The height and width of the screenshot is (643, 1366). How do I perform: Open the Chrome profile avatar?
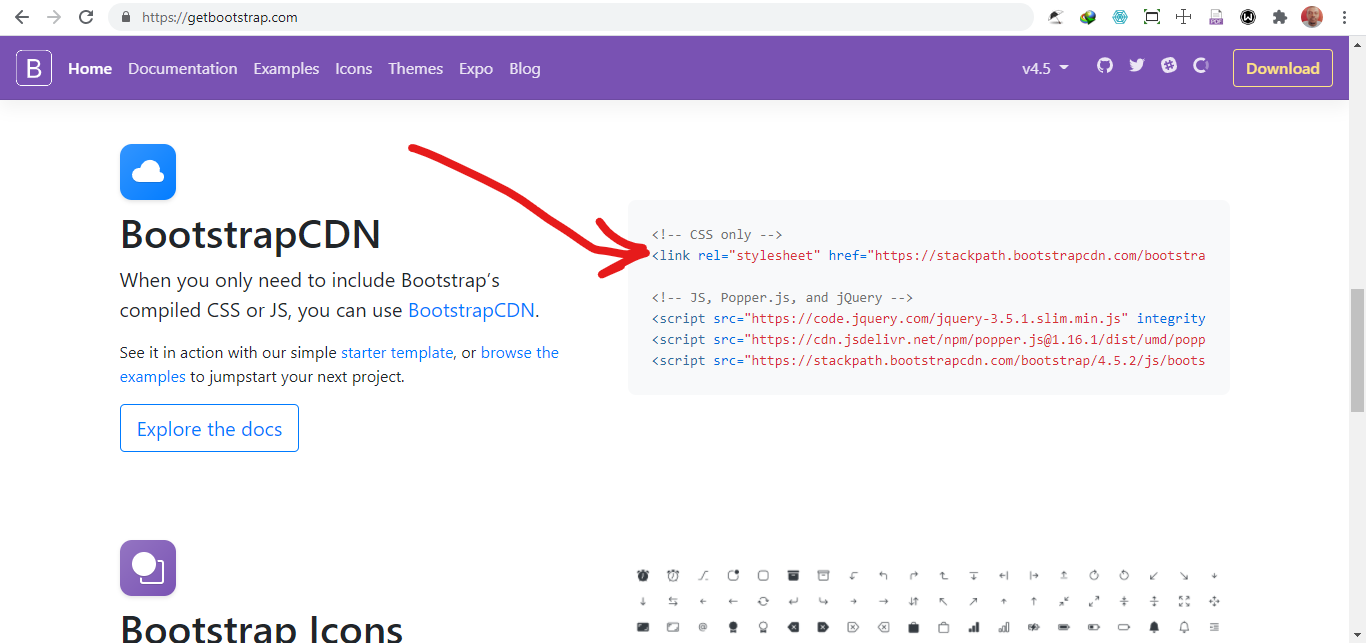click(1312, 17)
